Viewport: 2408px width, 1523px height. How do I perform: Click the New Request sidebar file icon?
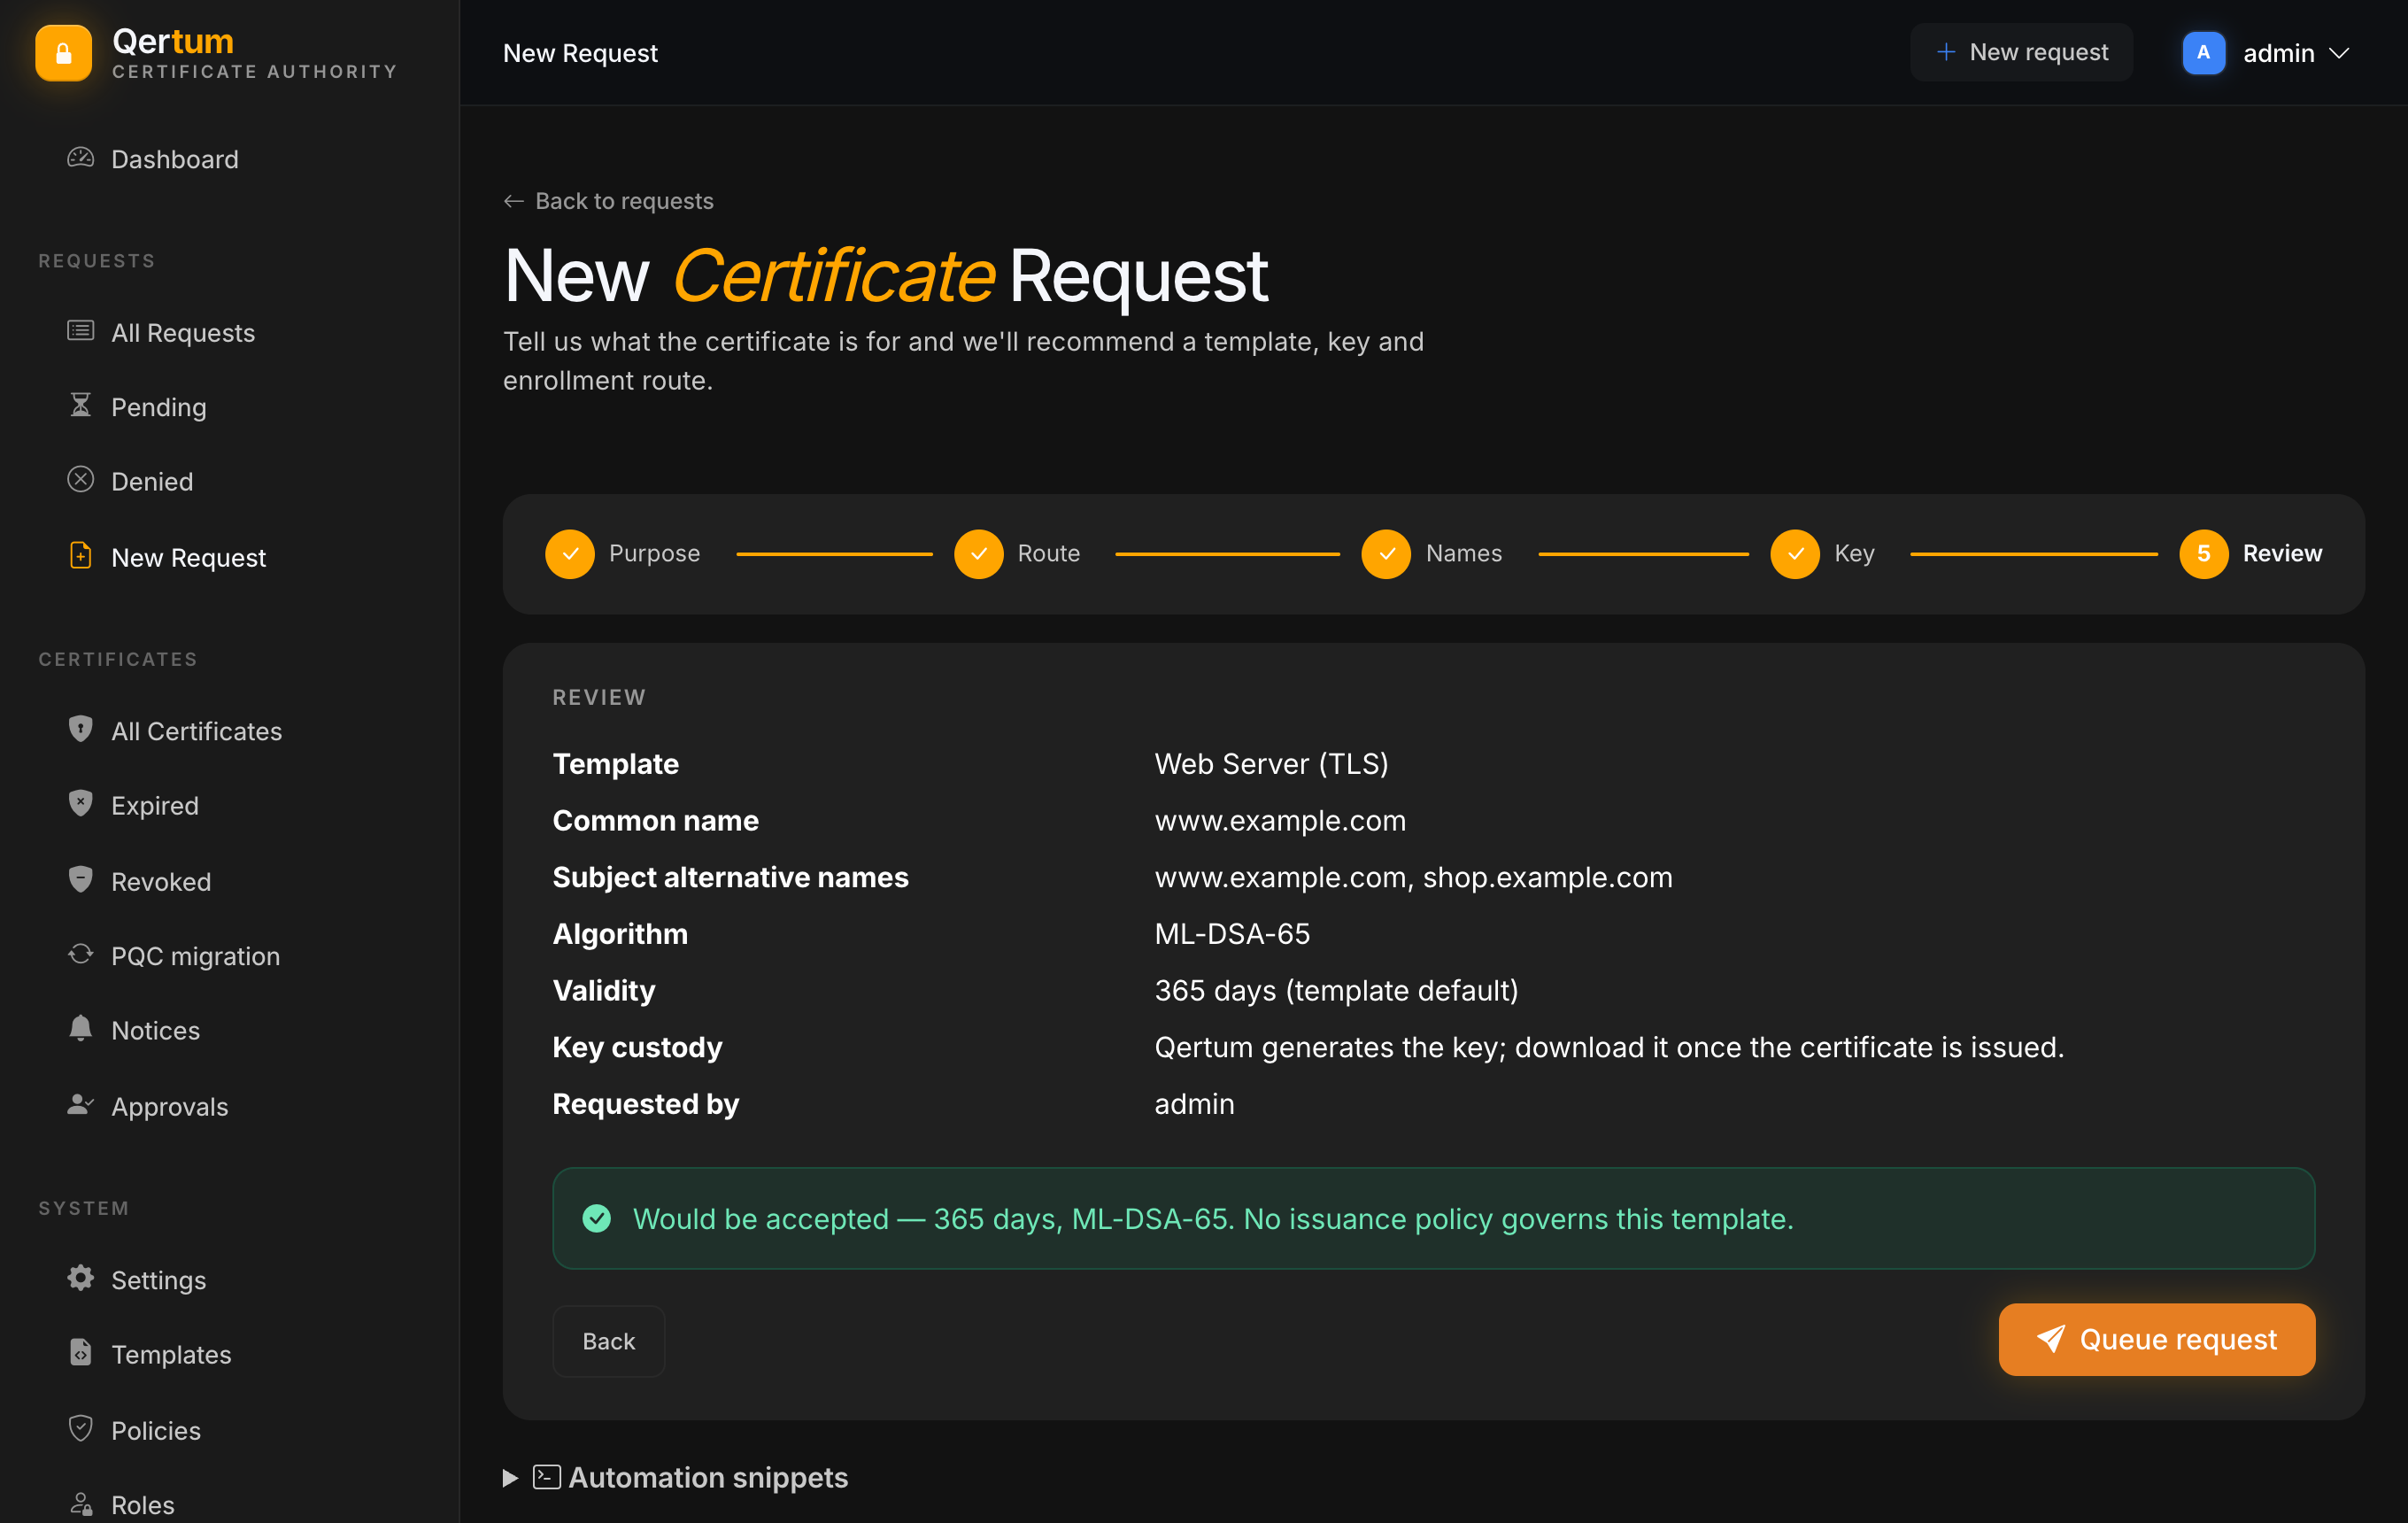point(81,556)
